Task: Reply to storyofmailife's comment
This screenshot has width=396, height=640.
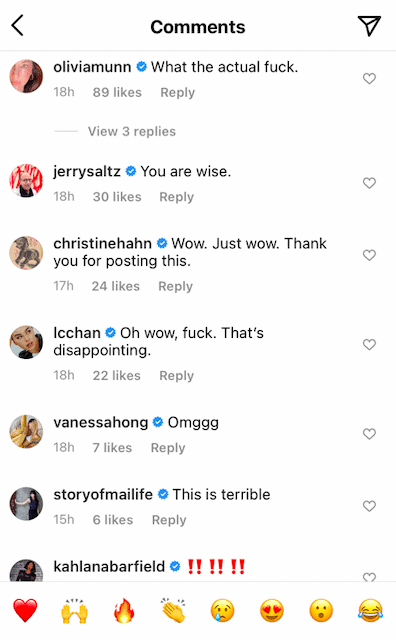Action: tap(169, 520)
